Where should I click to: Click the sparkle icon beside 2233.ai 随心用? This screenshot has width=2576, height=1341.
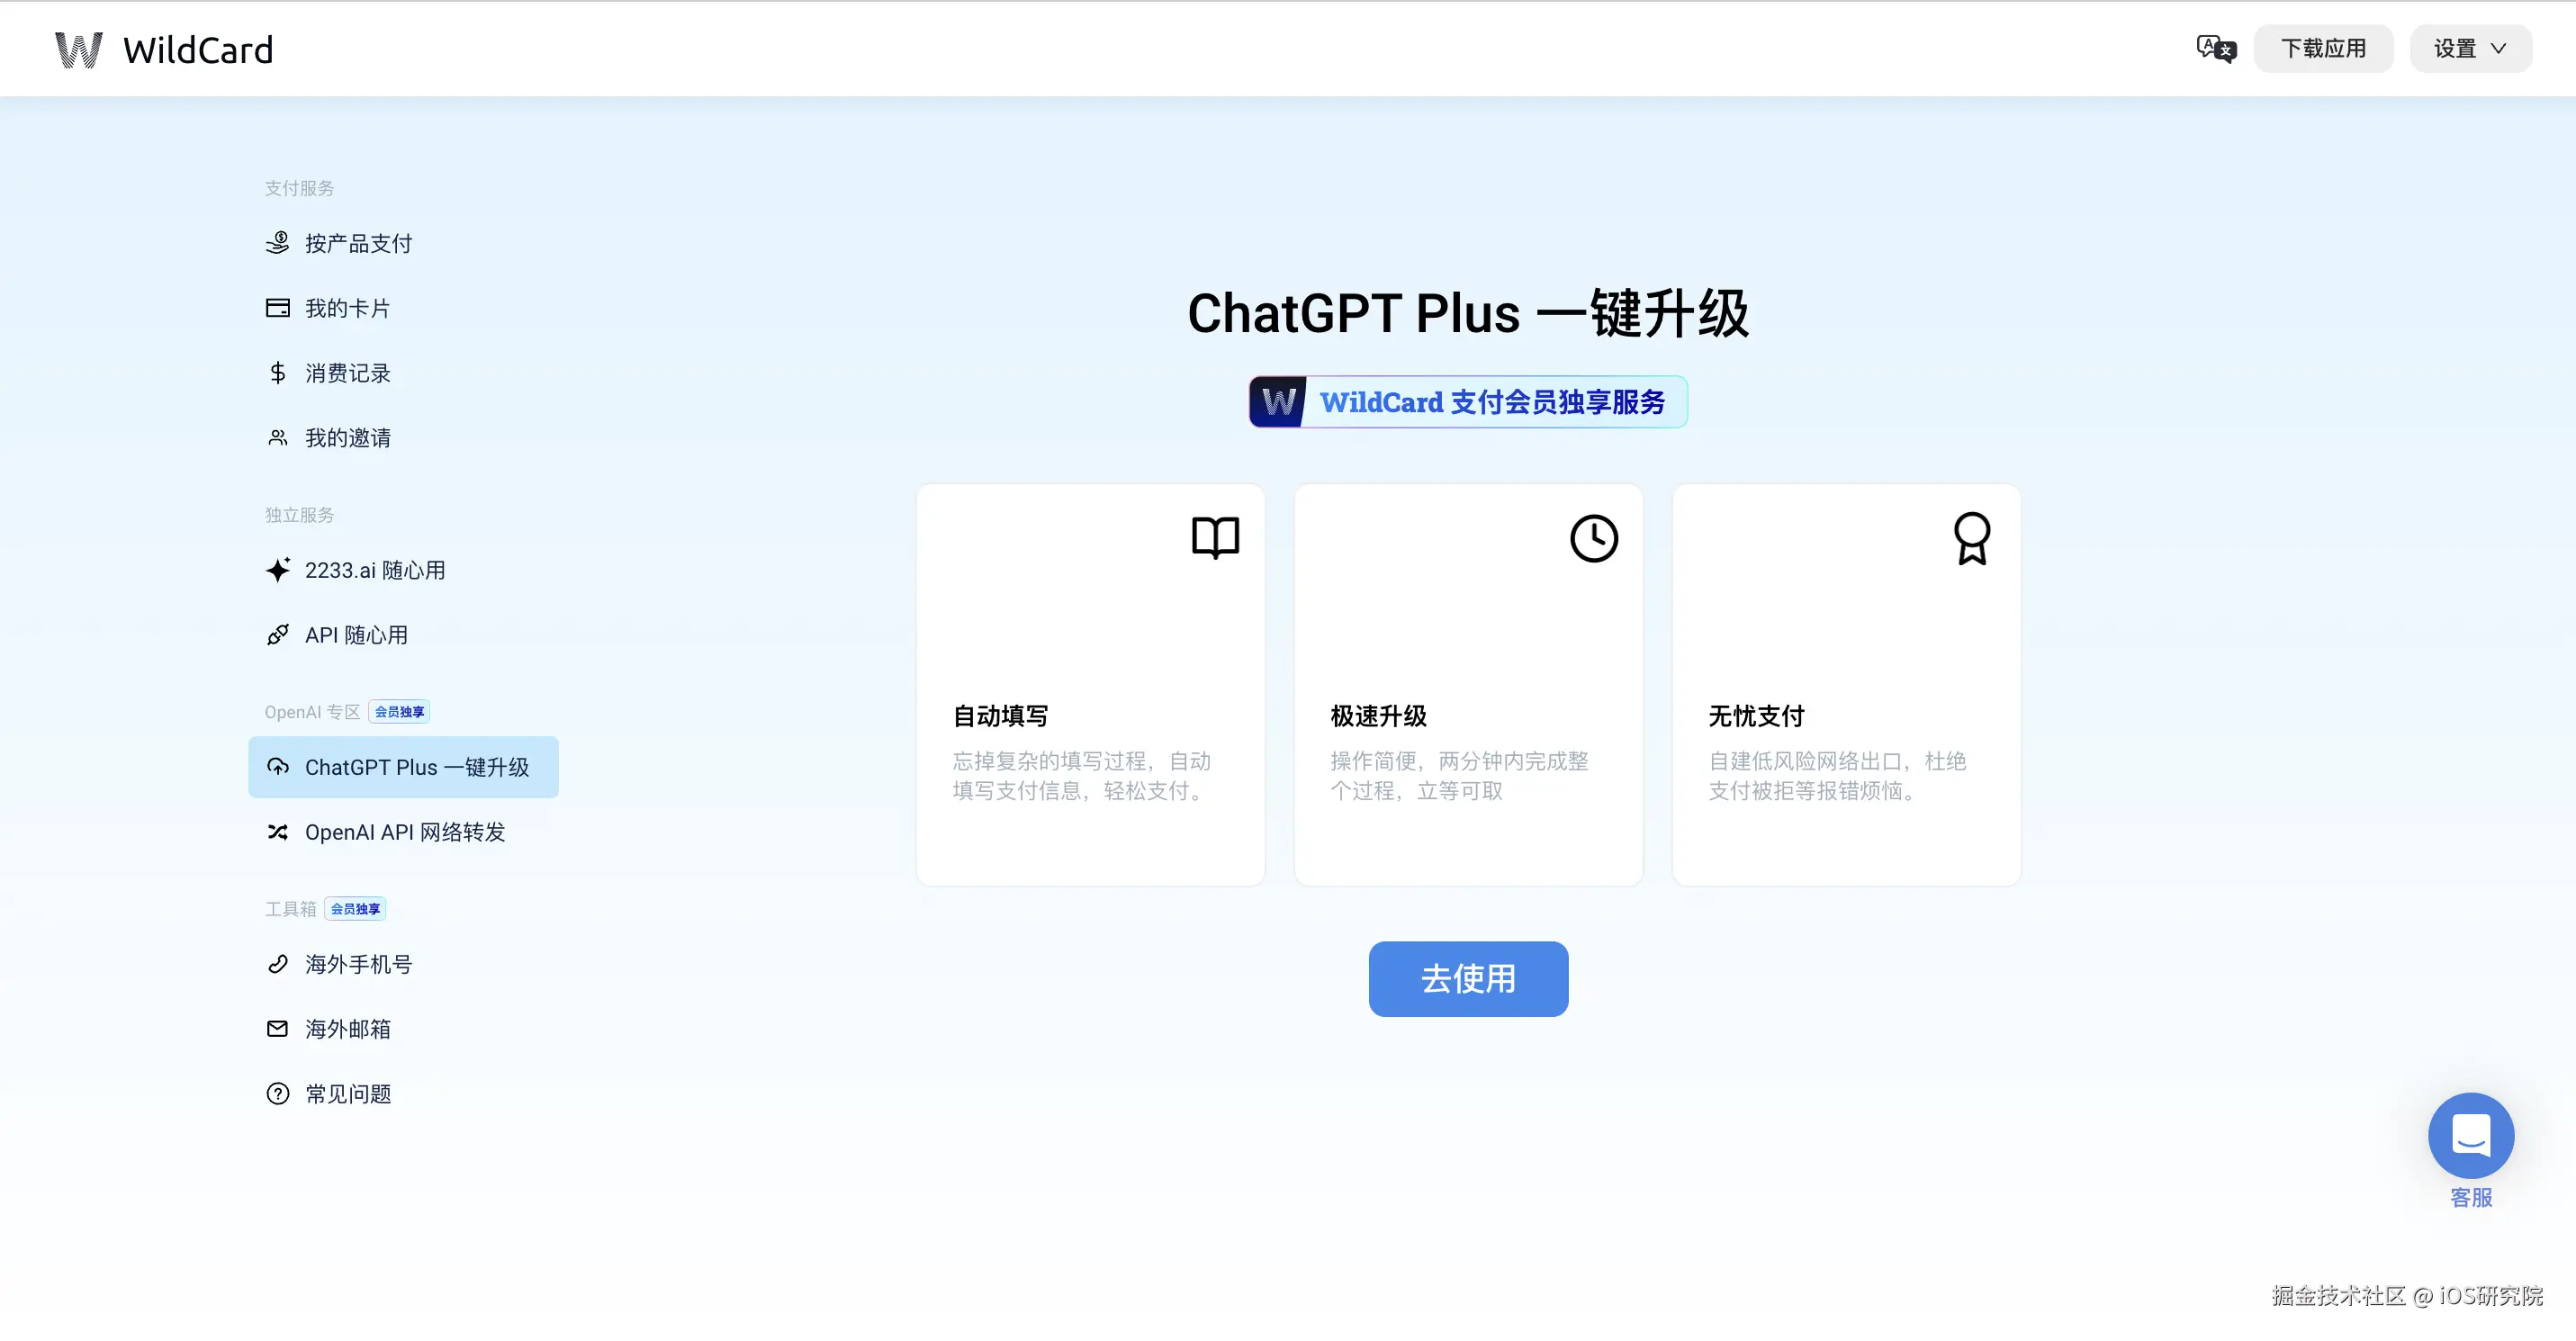(277, 570)
